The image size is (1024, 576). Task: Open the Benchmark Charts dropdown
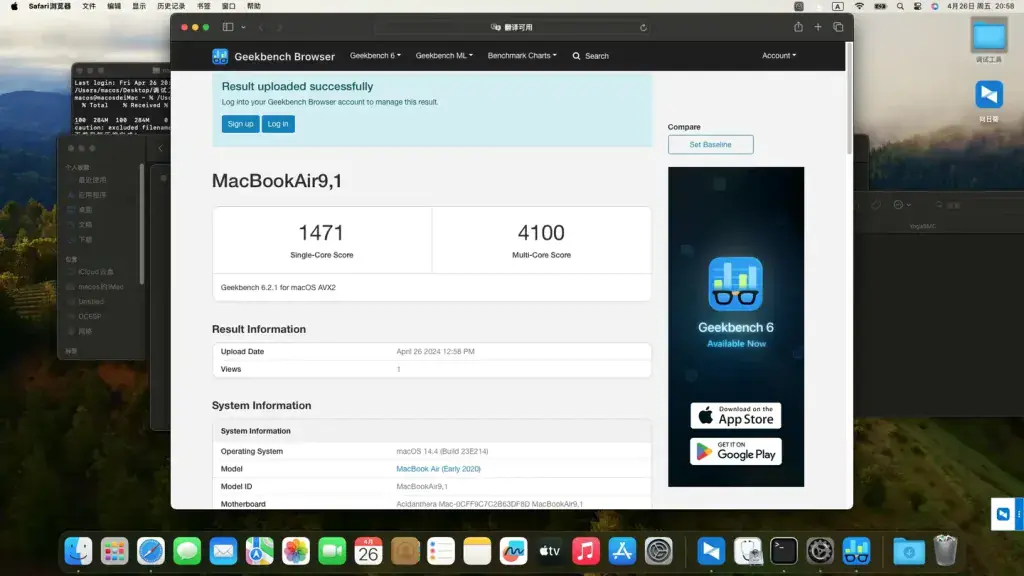[522, 56]
